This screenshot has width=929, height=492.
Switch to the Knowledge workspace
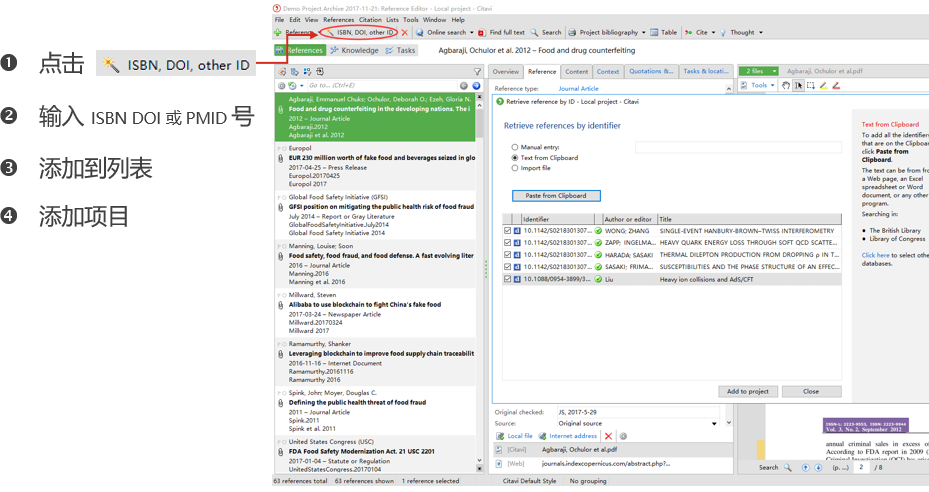click(354, 50)
